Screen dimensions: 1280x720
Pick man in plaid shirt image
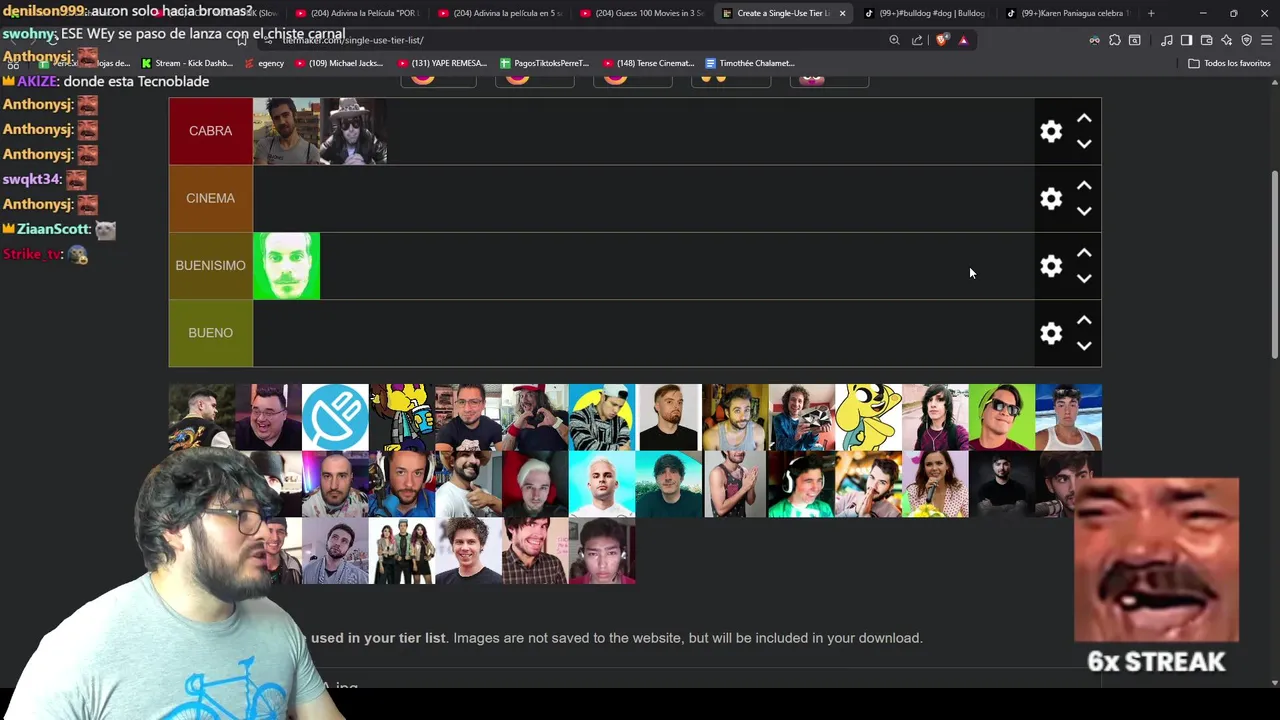535,551
